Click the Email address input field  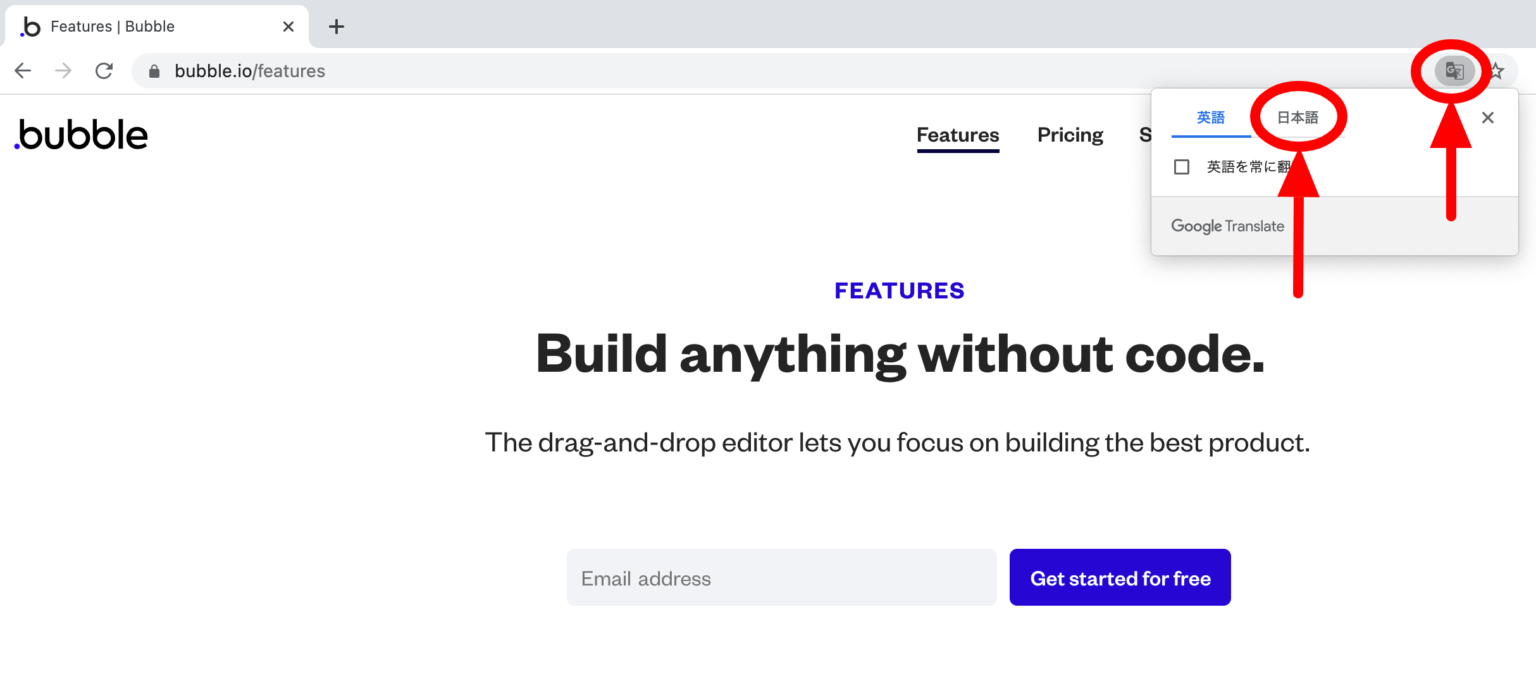click(x=781, y=577)
